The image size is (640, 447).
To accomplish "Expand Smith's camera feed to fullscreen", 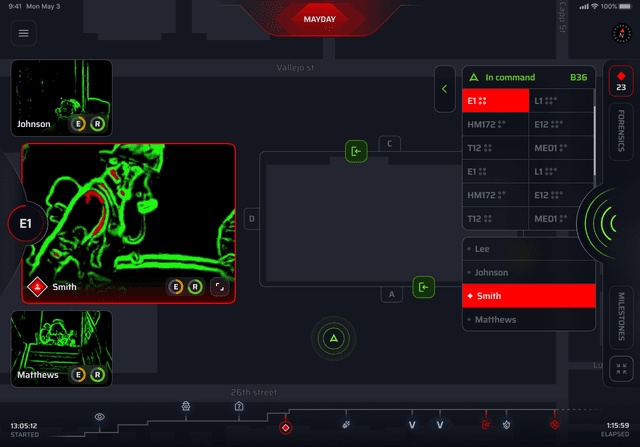I will (219, 287).
